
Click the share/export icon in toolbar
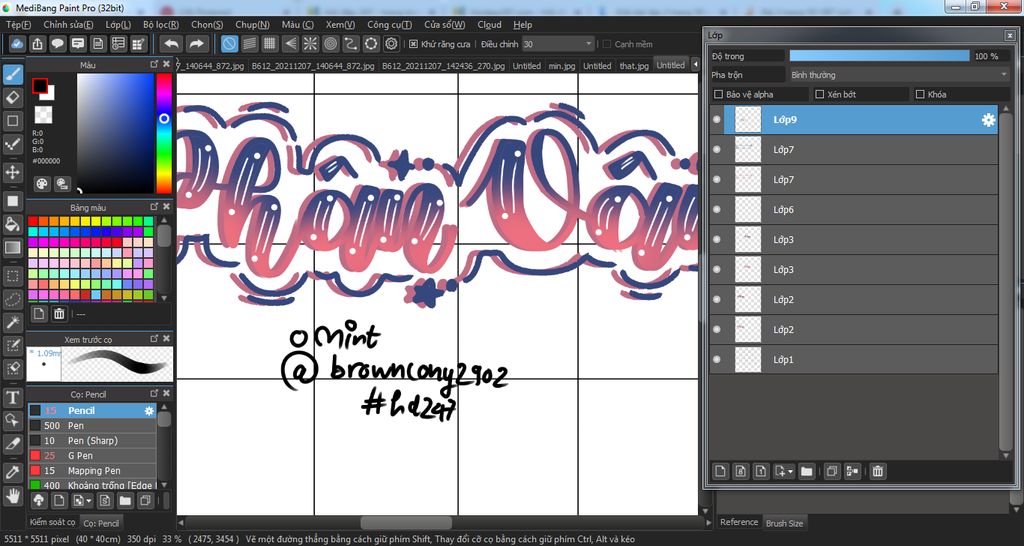(37, 44)
